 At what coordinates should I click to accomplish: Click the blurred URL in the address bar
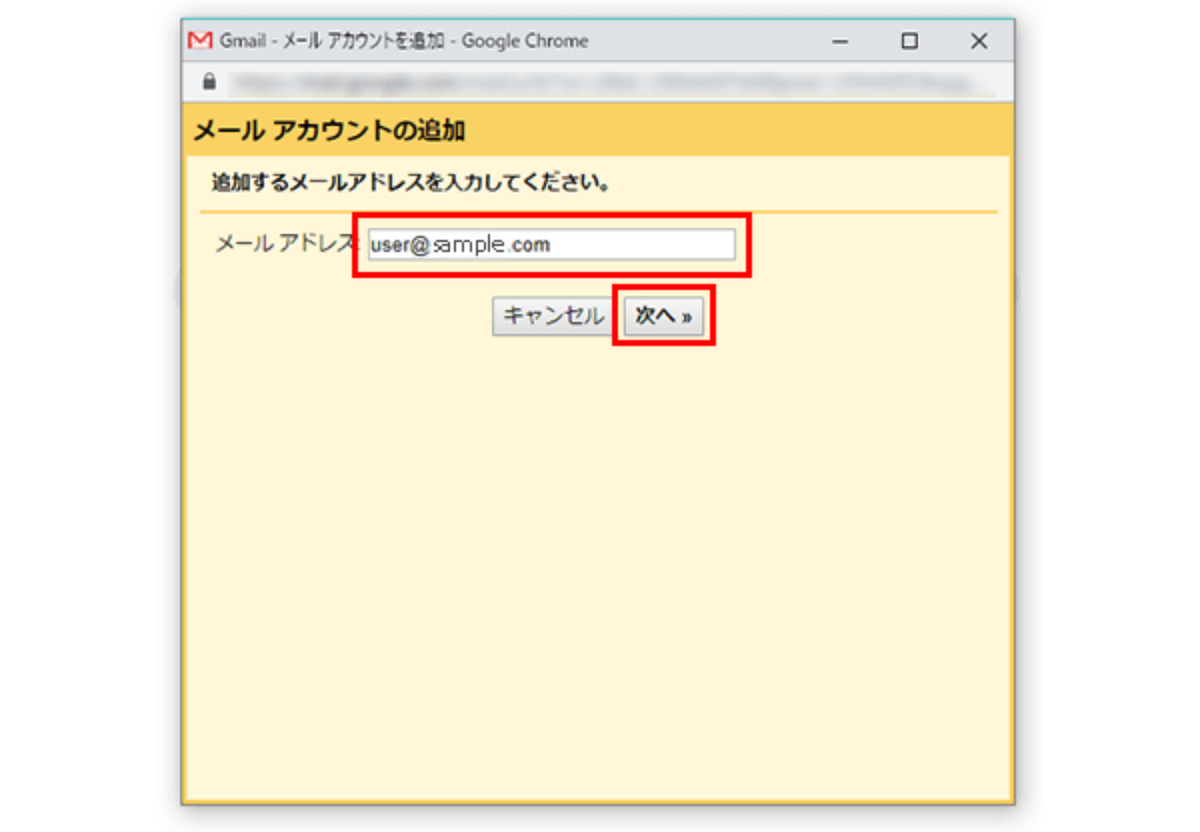click(600, 82)
